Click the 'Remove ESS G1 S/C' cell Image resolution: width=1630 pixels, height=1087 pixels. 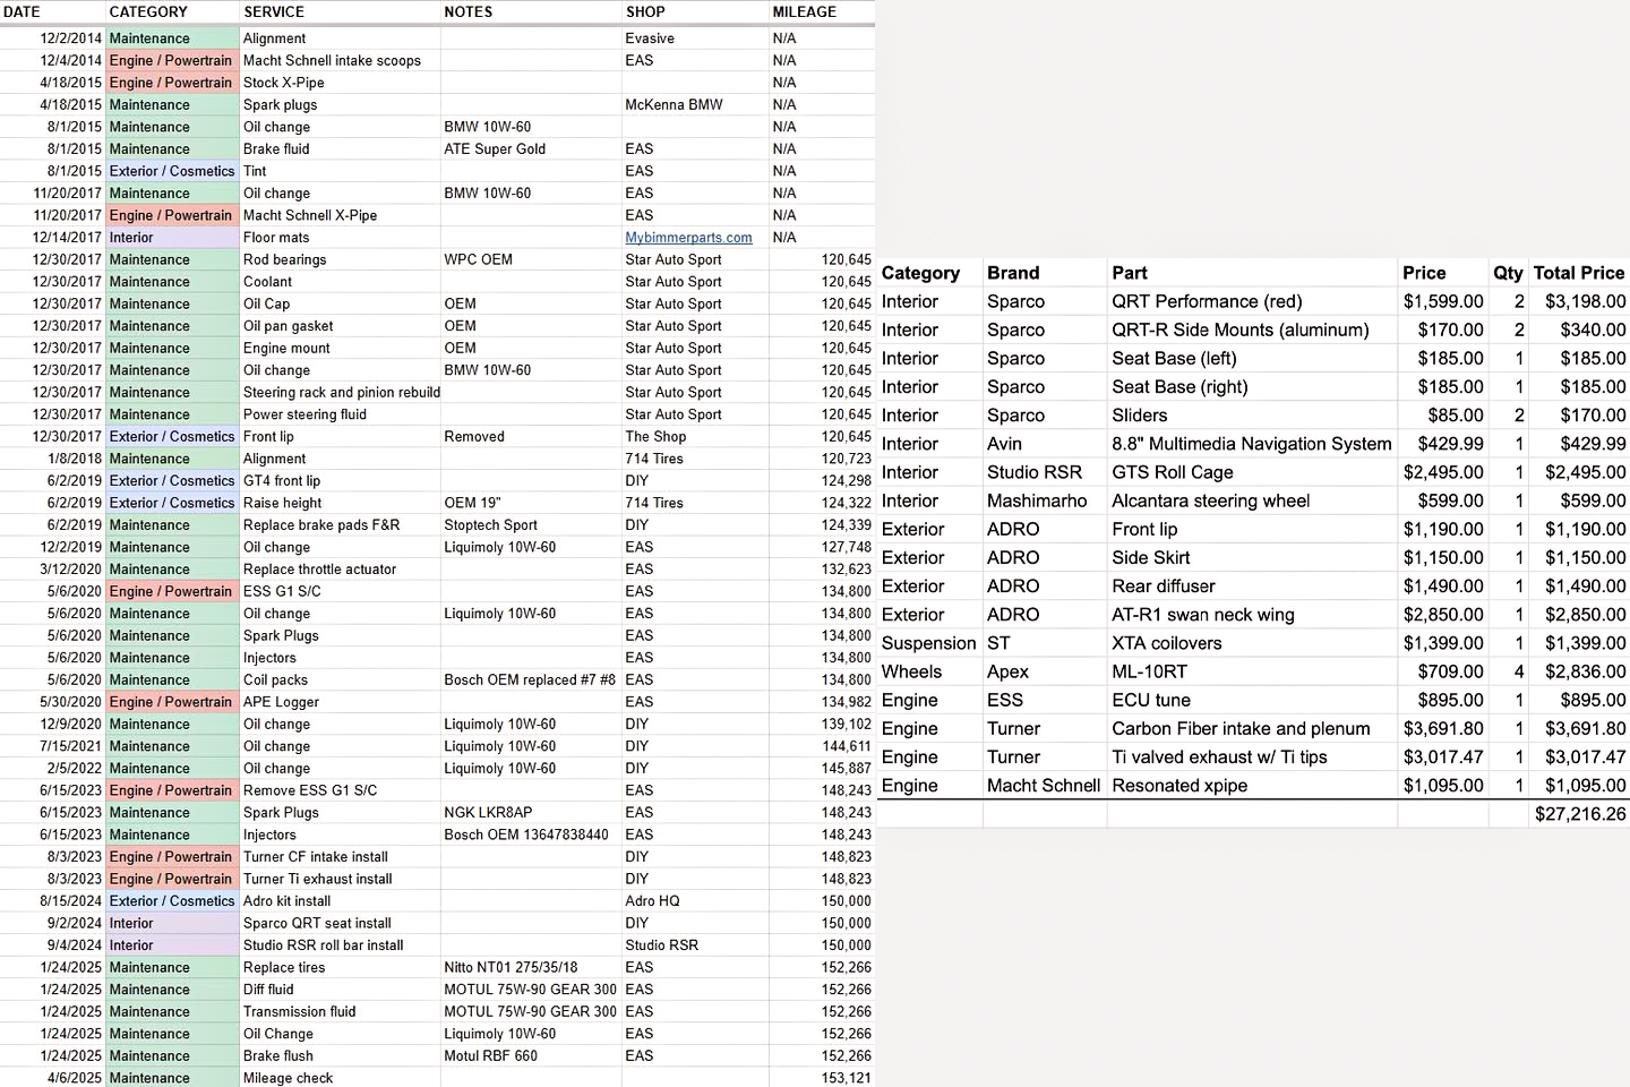pyautogui.click(x=340, y=790)
